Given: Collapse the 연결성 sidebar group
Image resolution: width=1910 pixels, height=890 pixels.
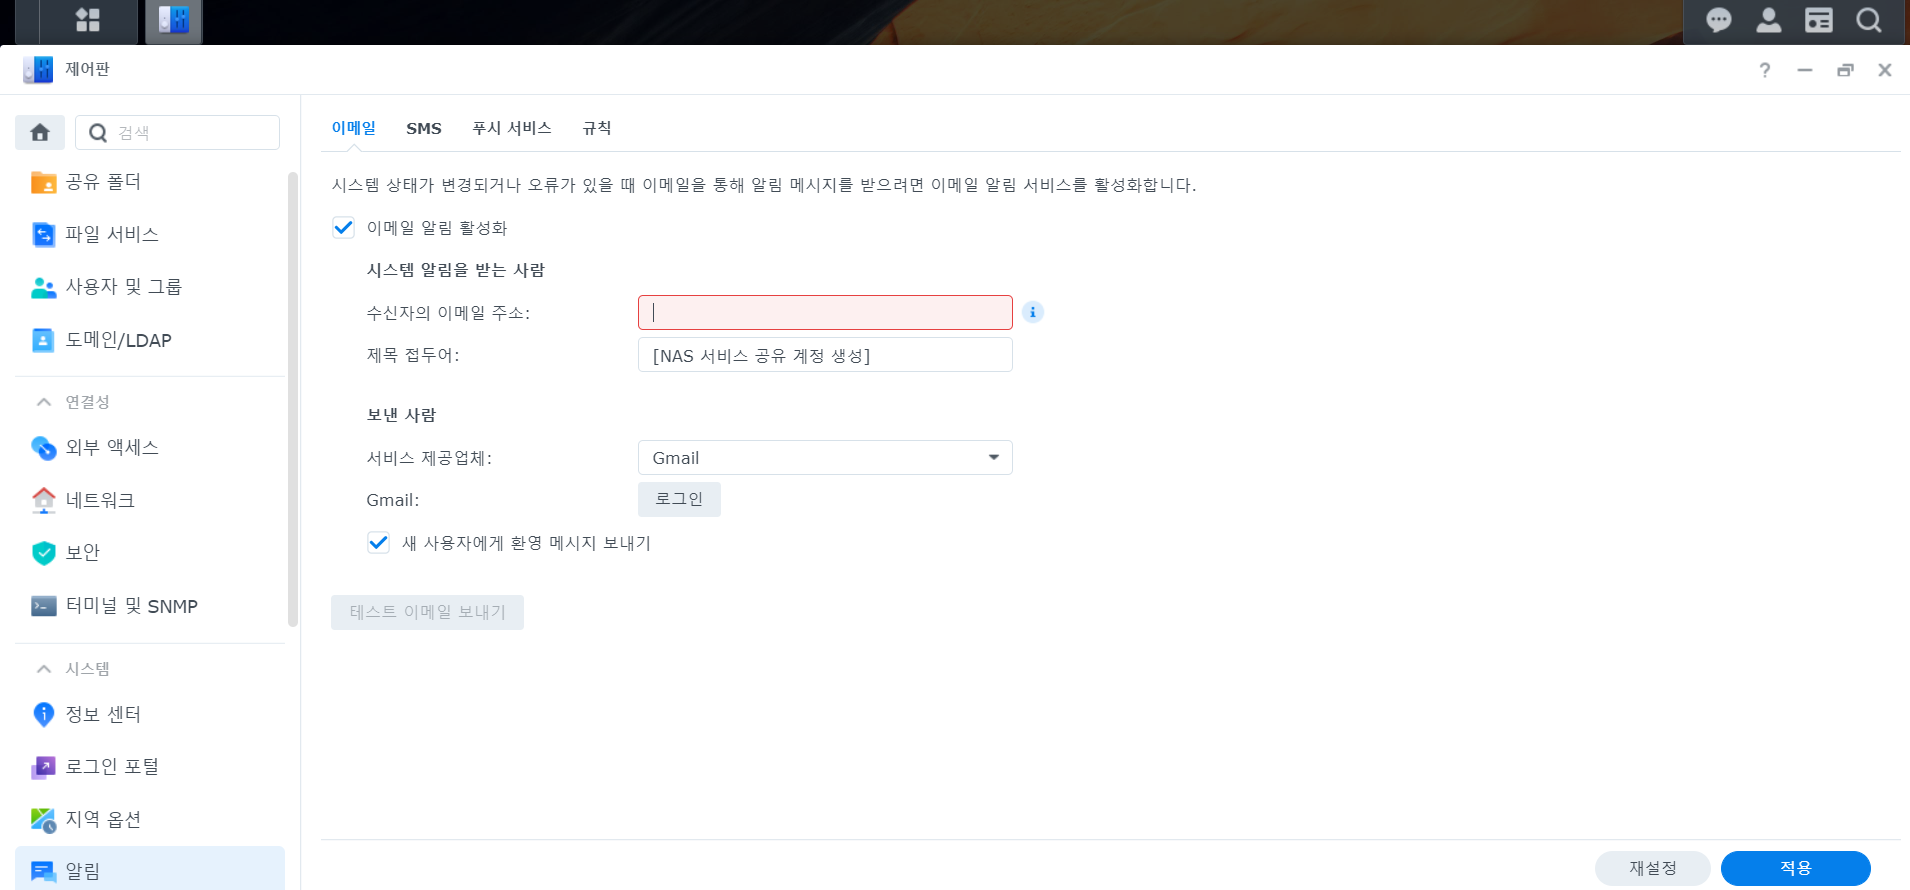Looking at the screenshot, I should (x=44, y=402).
